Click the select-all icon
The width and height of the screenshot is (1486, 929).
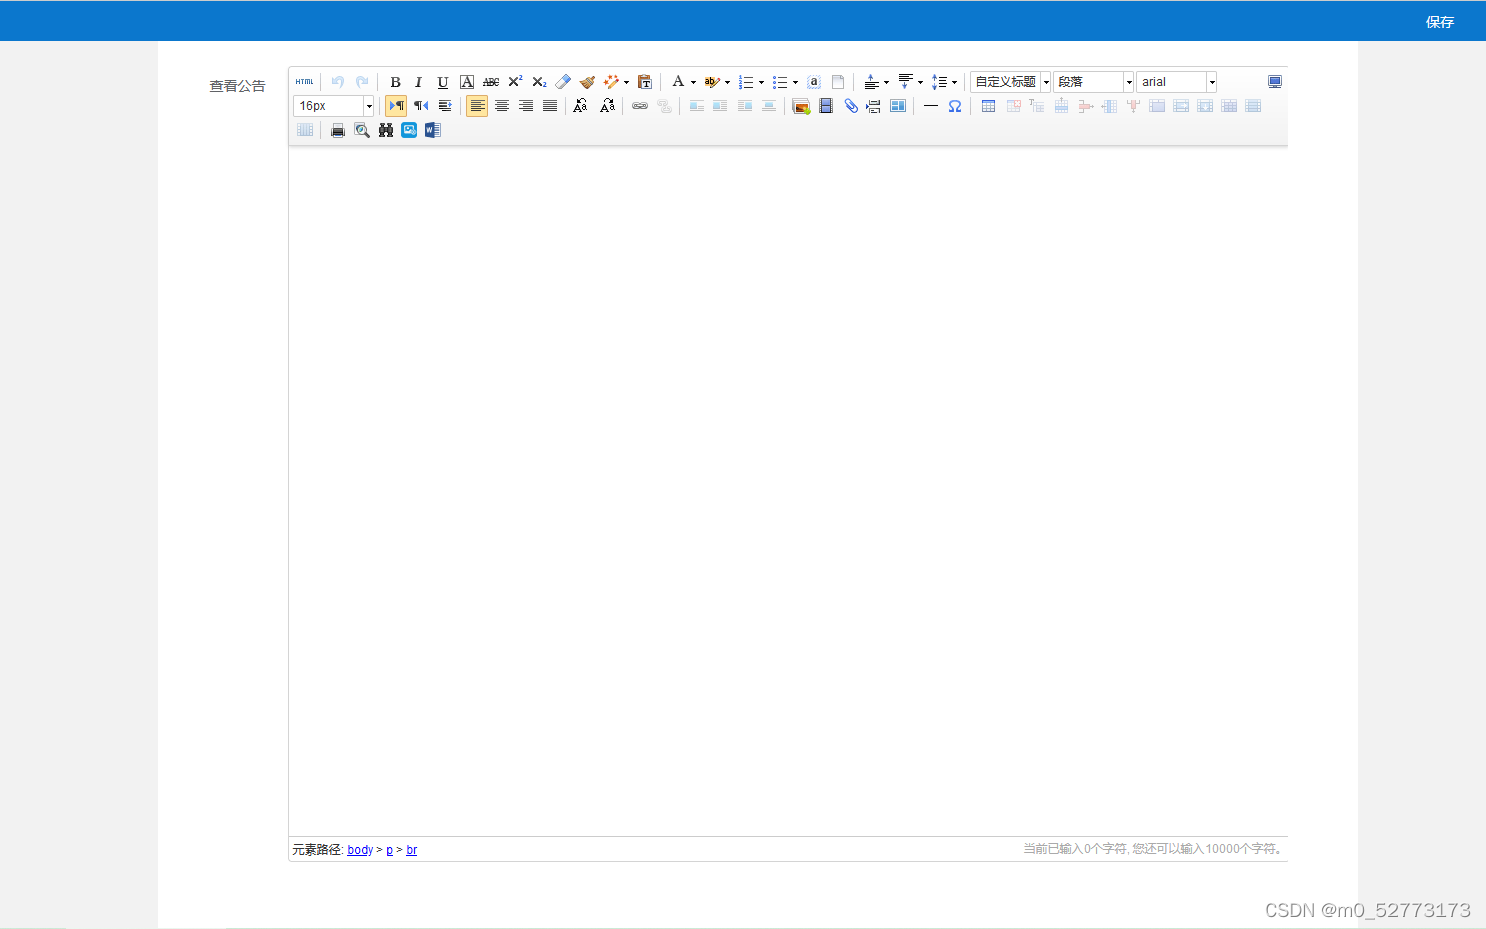click(814, 82)
